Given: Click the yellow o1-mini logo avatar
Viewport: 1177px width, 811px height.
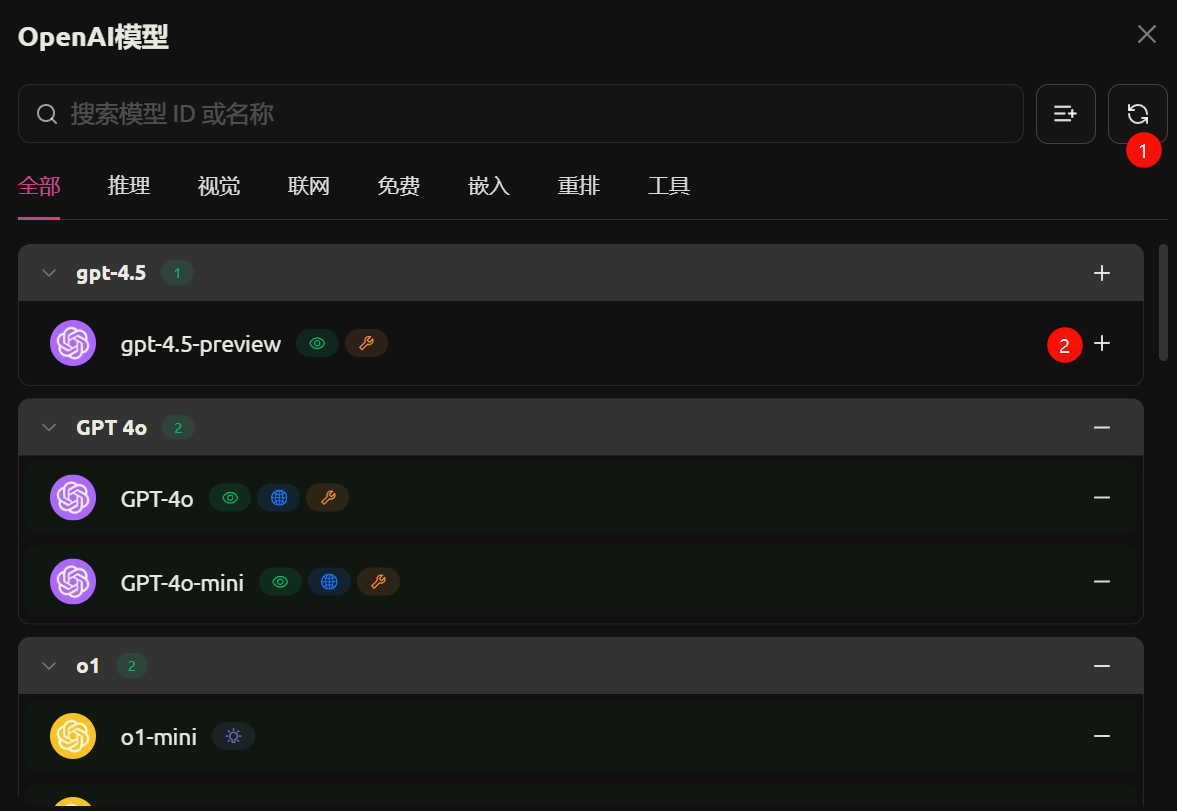Looking at the screenshot, I should pos(73,736).
